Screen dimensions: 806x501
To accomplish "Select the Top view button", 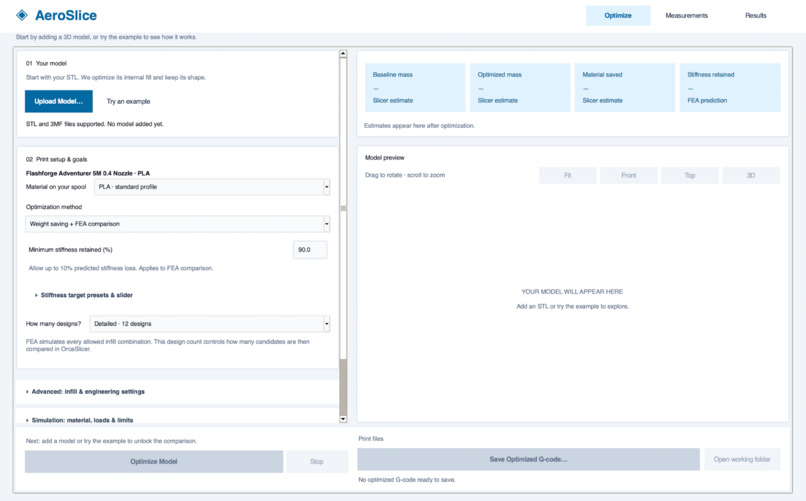I will pyautogui.click(x=690, y=175).
